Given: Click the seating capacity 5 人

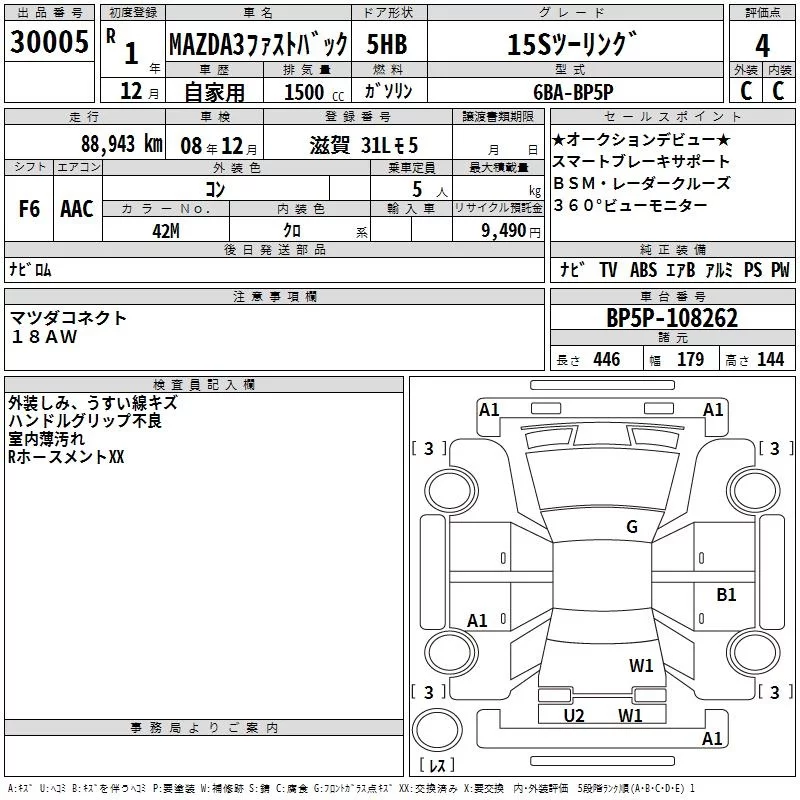Looking at the screenshot, I should tap(430, 190).
